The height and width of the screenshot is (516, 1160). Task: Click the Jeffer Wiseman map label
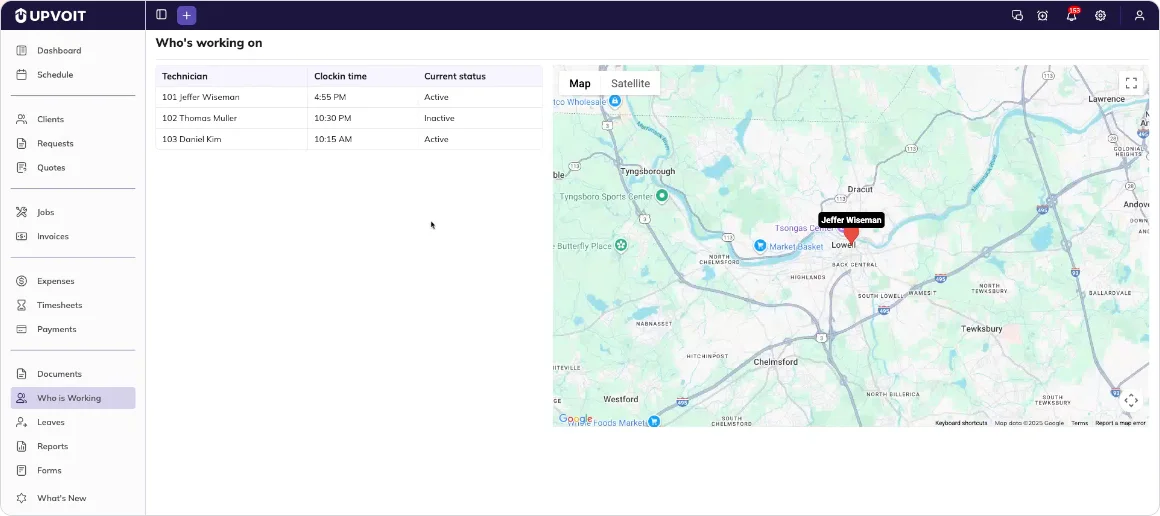click(x=852, y=220)
